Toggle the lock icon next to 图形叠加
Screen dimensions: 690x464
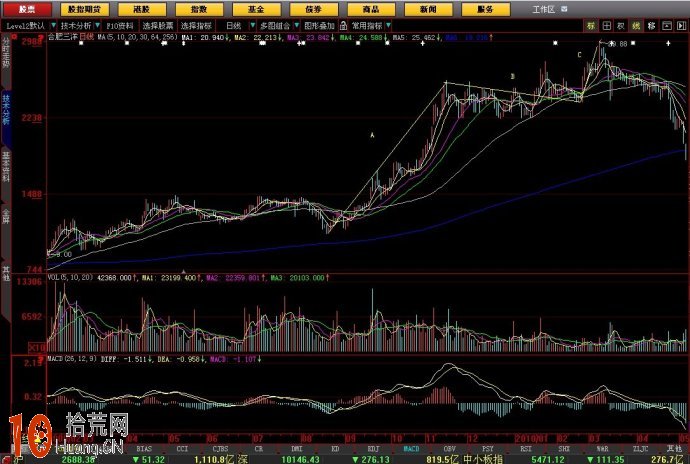point(344,26)
